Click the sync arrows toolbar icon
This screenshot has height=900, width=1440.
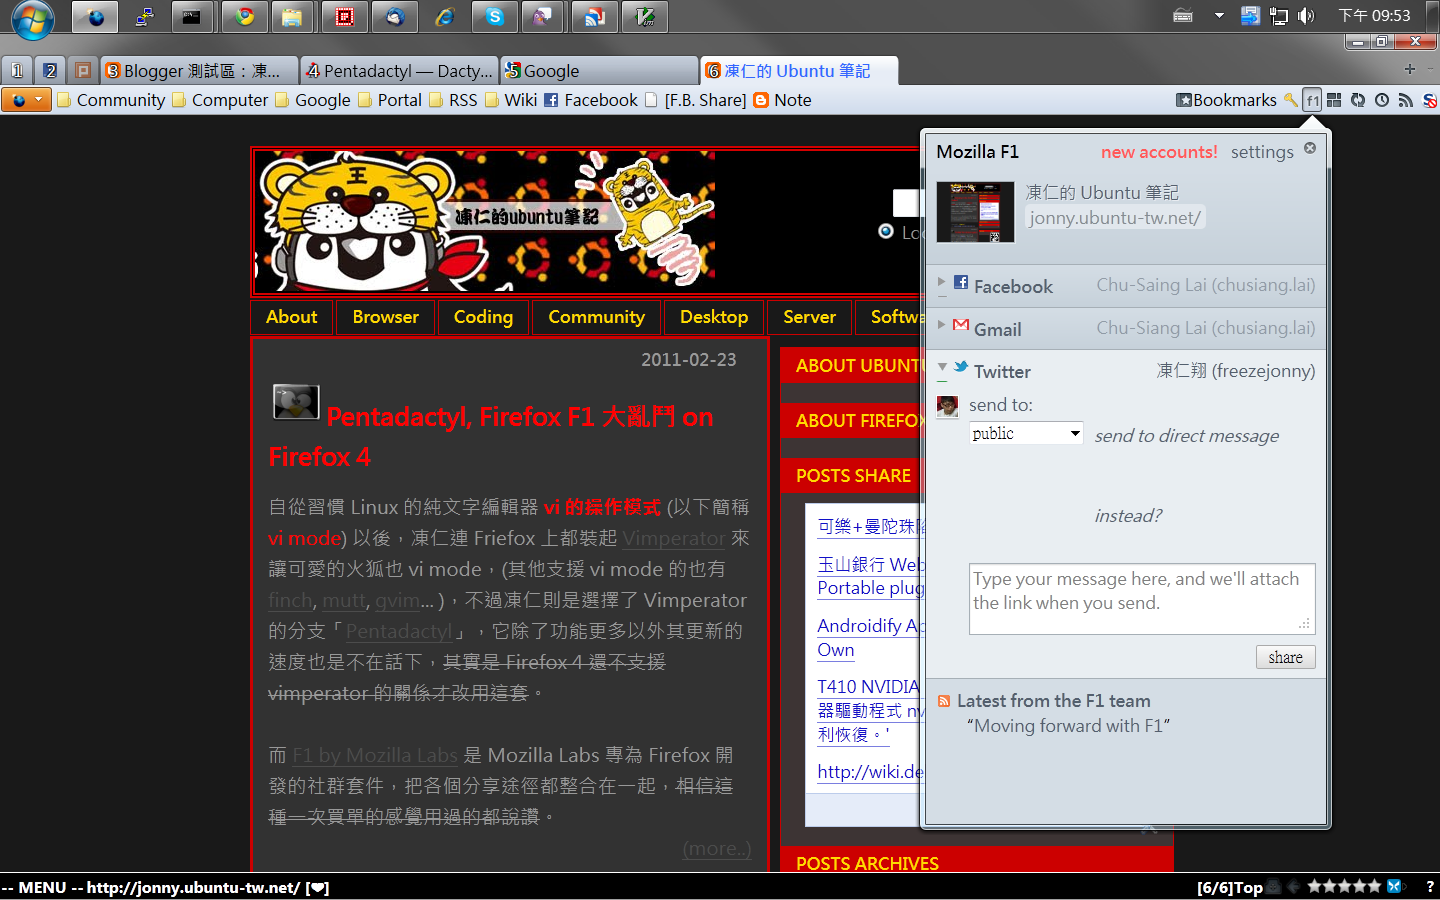[1358, 100]
